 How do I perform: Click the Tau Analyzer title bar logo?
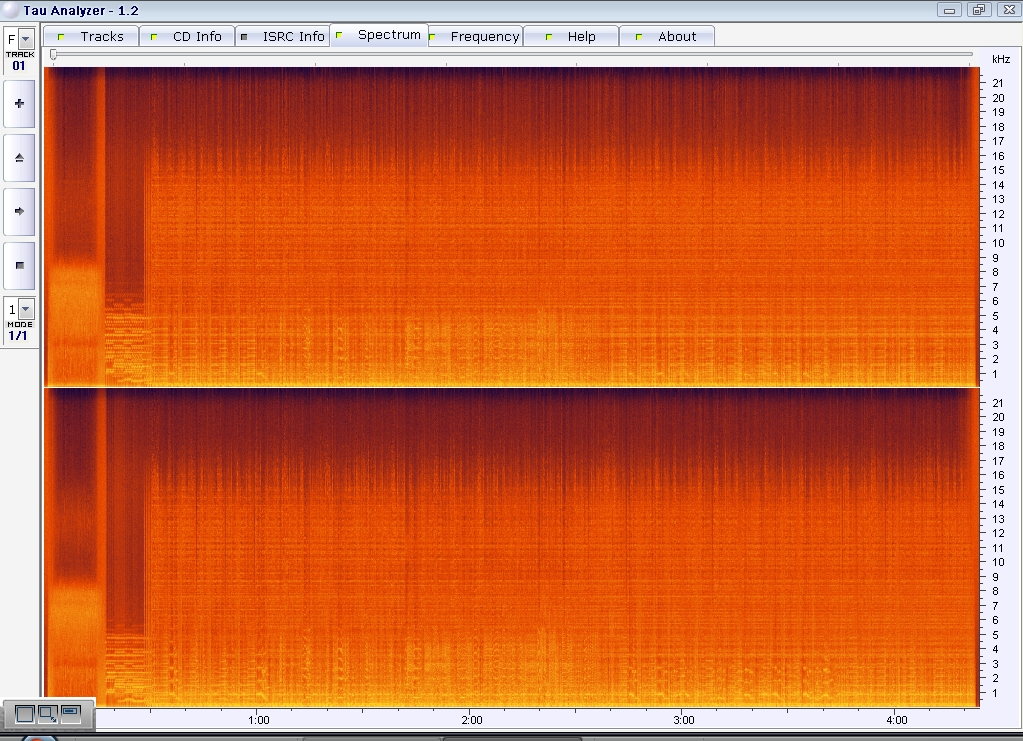click(10, 10)
